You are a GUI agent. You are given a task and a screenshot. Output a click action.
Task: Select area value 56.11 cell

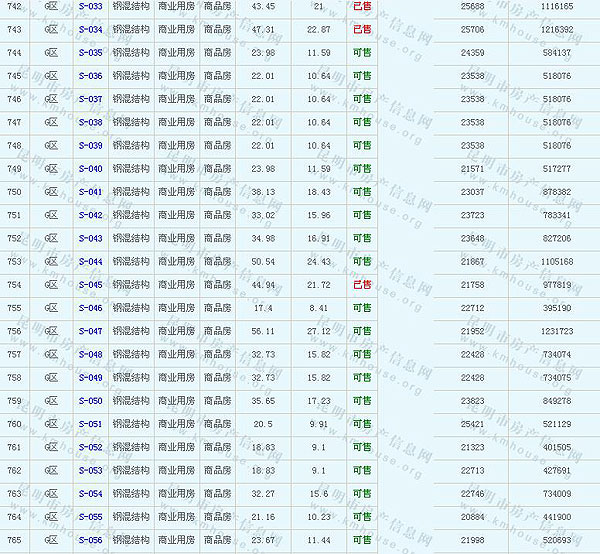pos(263,331)
